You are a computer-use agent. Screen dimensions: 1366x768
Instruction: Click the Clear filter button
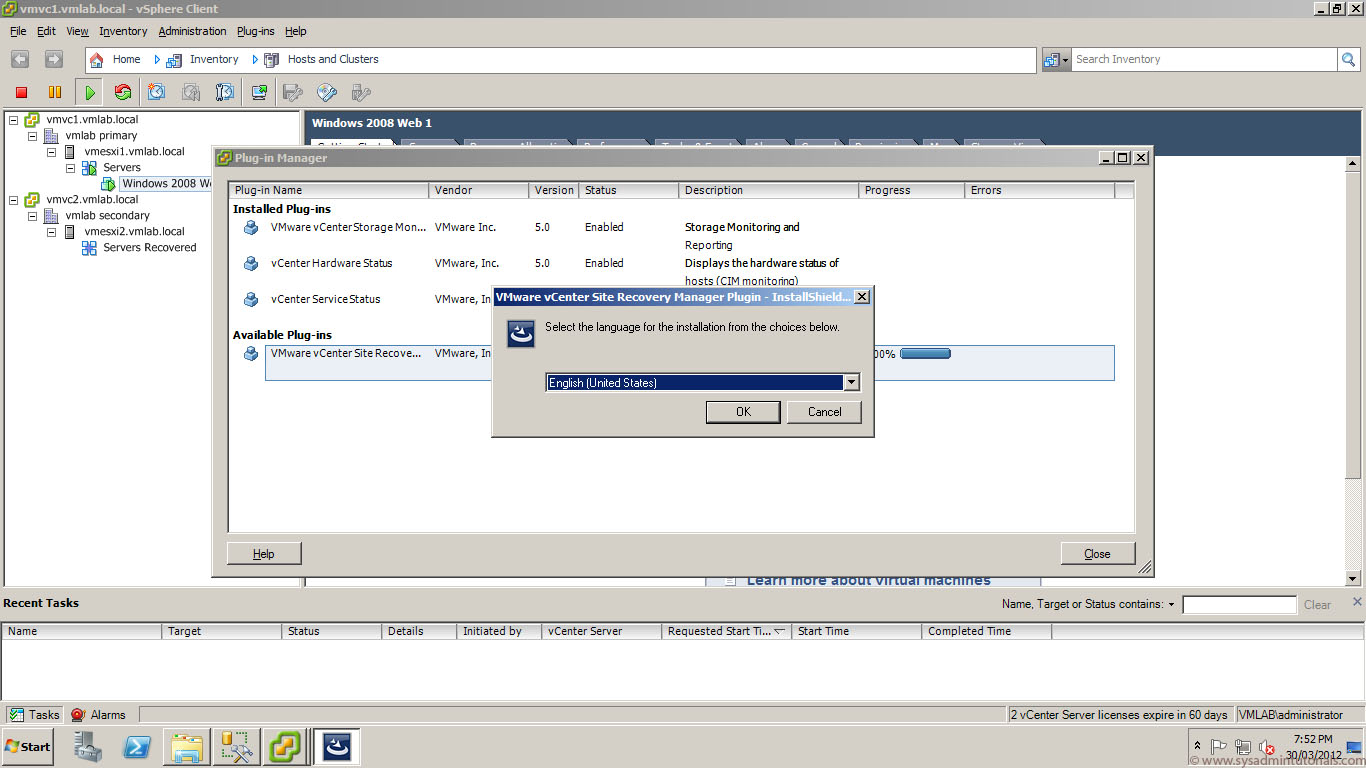(1318, 605)
